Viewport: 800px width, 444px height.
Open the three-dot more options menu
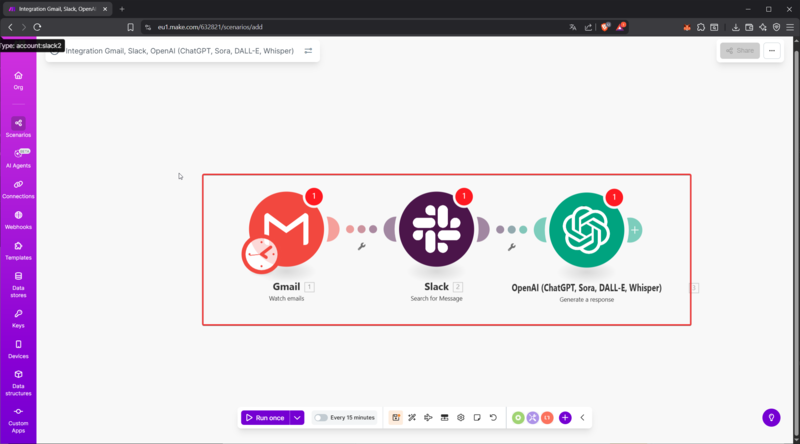(x=771, y=50)
